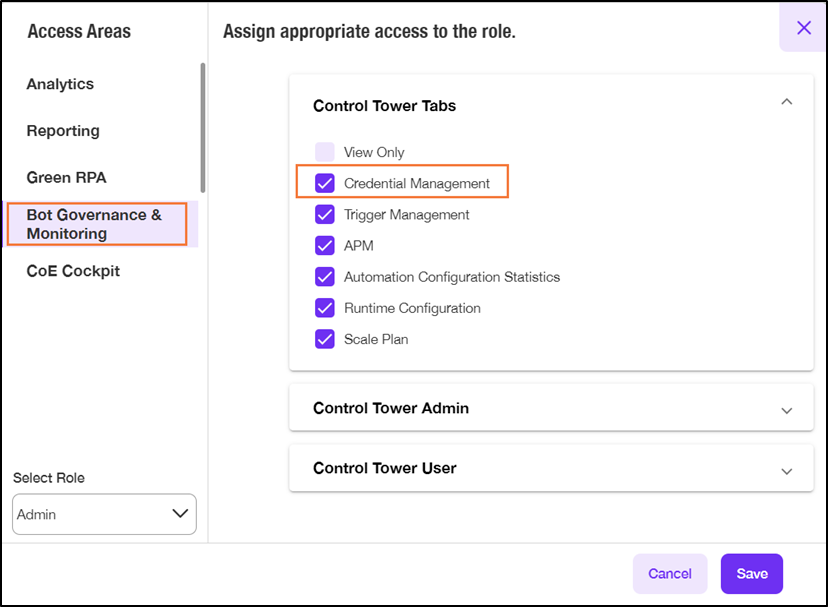Enable the View Only checkbox
The width and height of the screenshot is (828, 607).
click(x=325, y=152)
